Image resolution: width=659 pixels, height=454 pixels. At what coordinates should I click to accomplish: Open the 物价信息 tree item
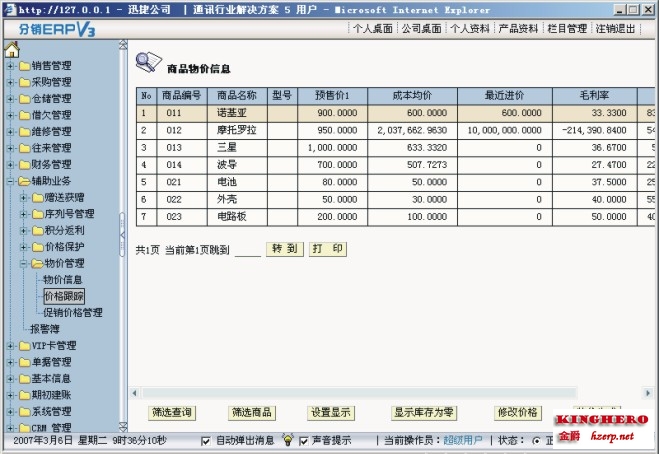pyautogui.click(x=63, y=280)
